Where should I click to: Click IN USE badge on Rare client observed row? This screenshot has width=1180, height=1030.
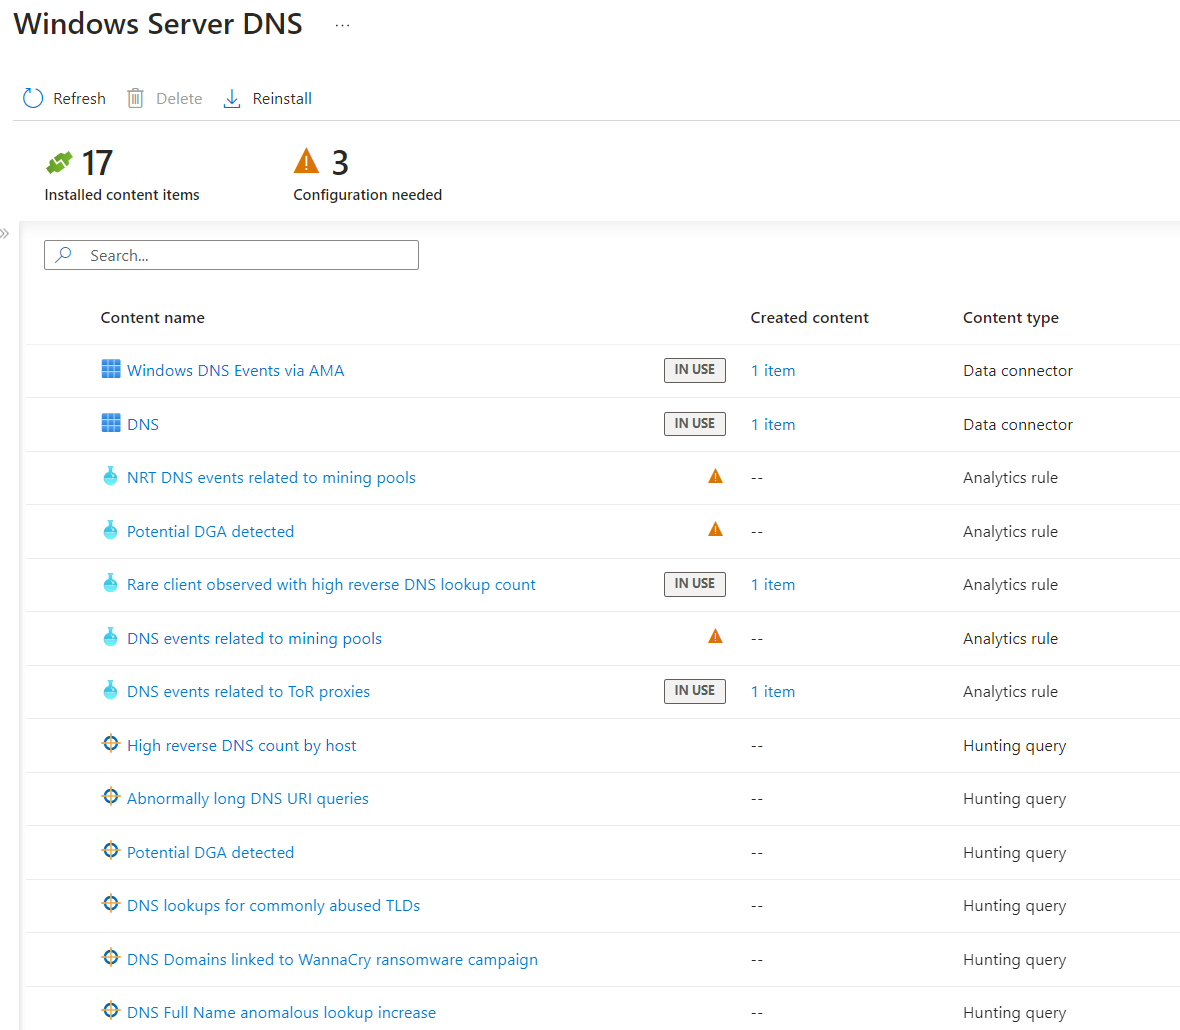695,584
